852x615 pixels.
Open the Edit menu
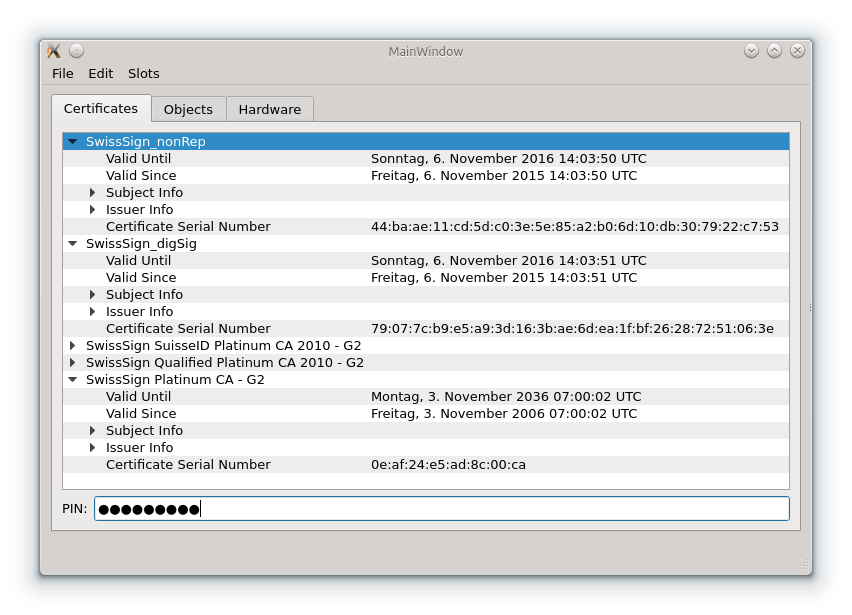(x=101, y=73)
